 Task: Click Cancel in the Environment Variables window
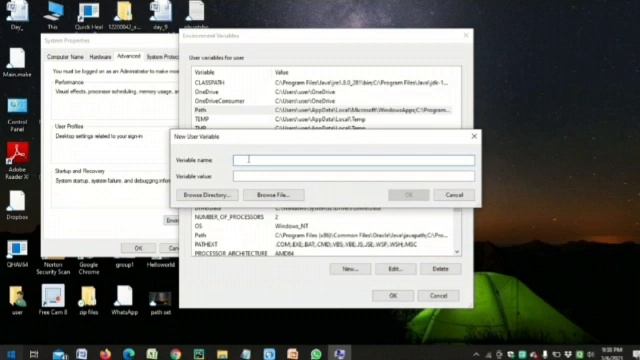pyautogui.click(x=438, y=296)
